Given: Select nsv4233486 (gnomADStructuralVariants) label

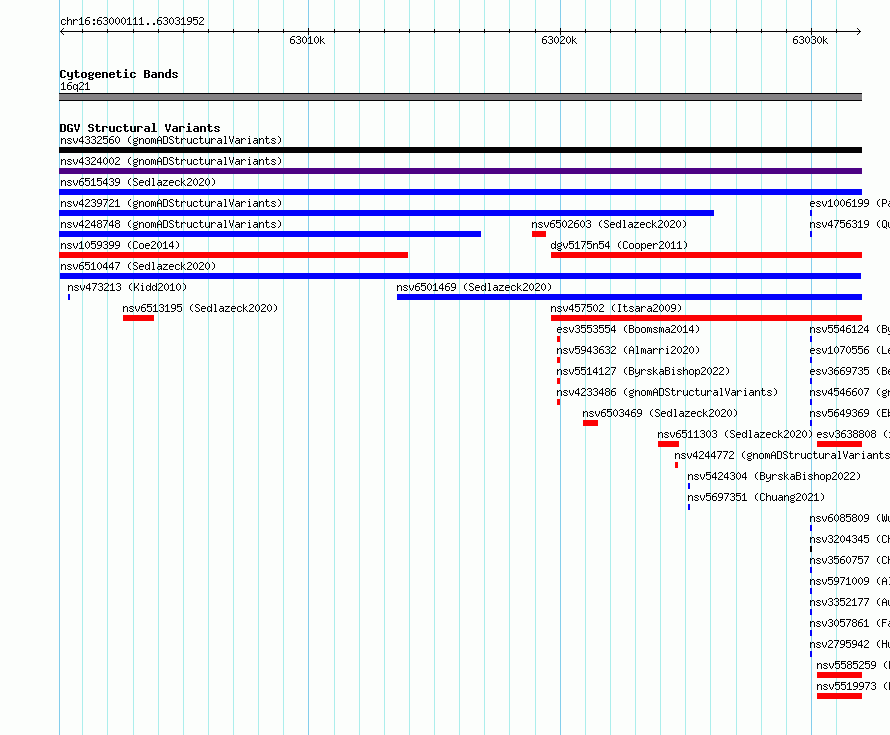Looking at the screenshot, I should coord(667,392).
